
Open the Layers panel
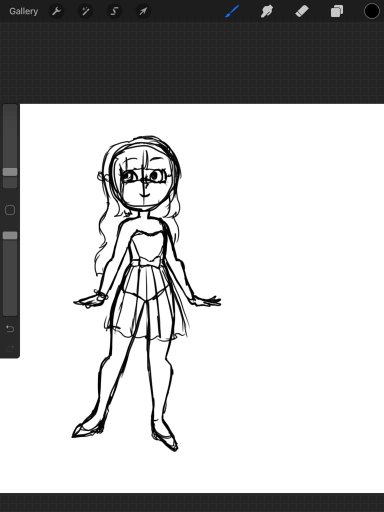[337, 11]
